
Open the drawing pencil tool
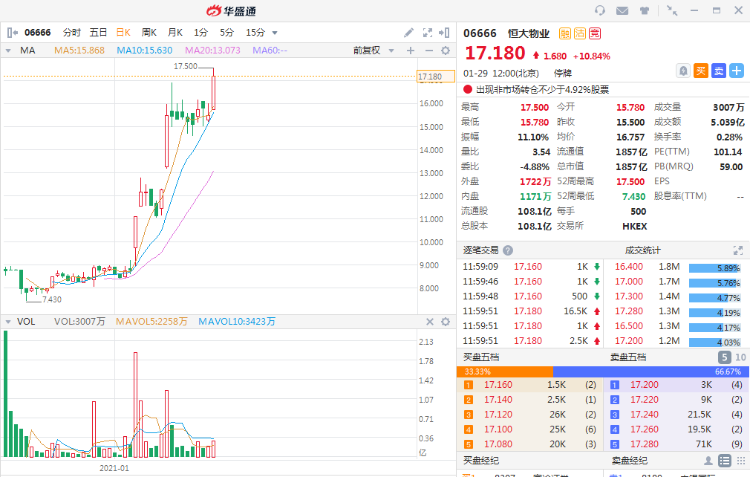pyautogui.click(x=408, y=33)
